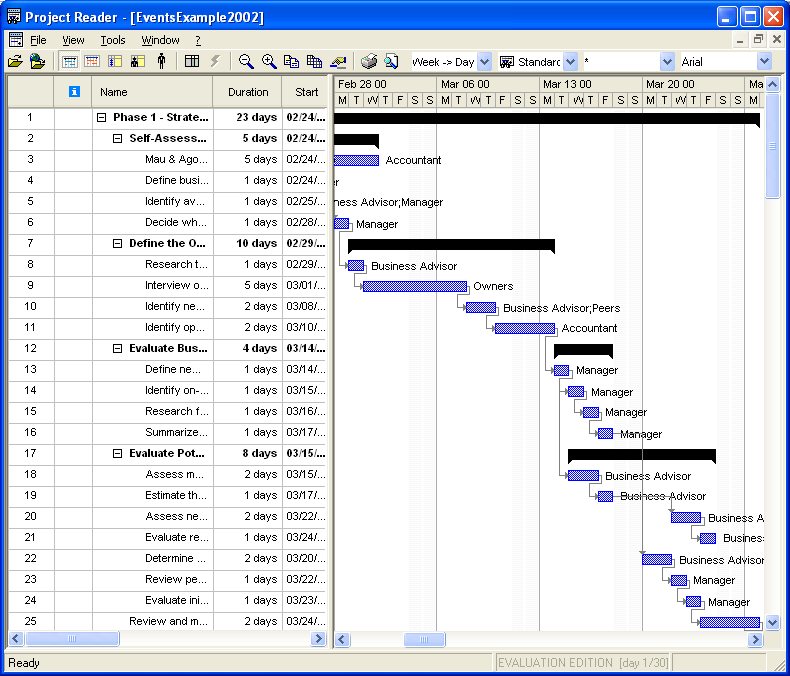Viewport: 790px width, 676px height.
Task: Click the Open file folder icon
Action: point(15,61)
